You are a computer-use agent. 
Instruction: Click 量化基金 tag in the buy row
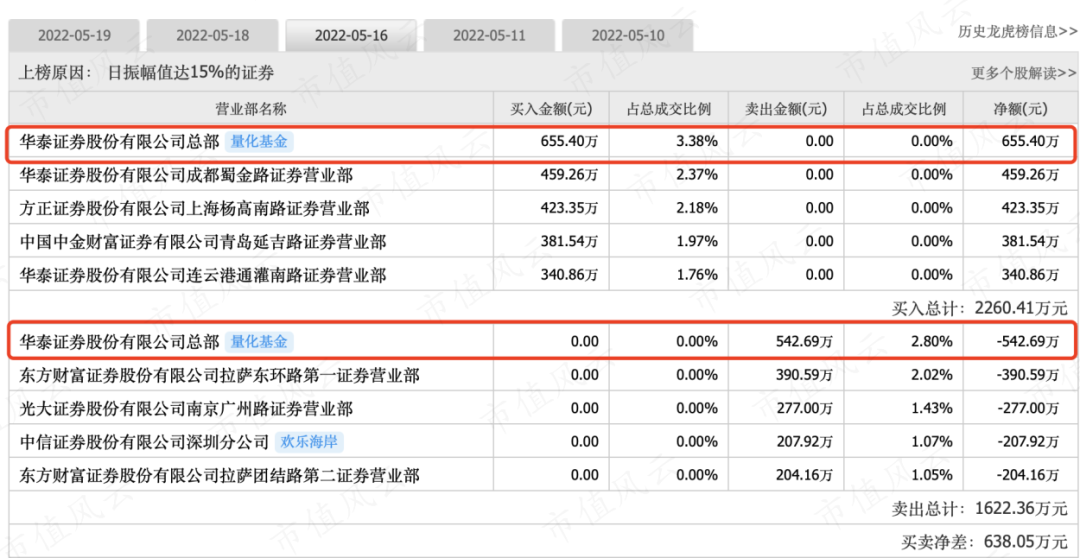point(259,142)
